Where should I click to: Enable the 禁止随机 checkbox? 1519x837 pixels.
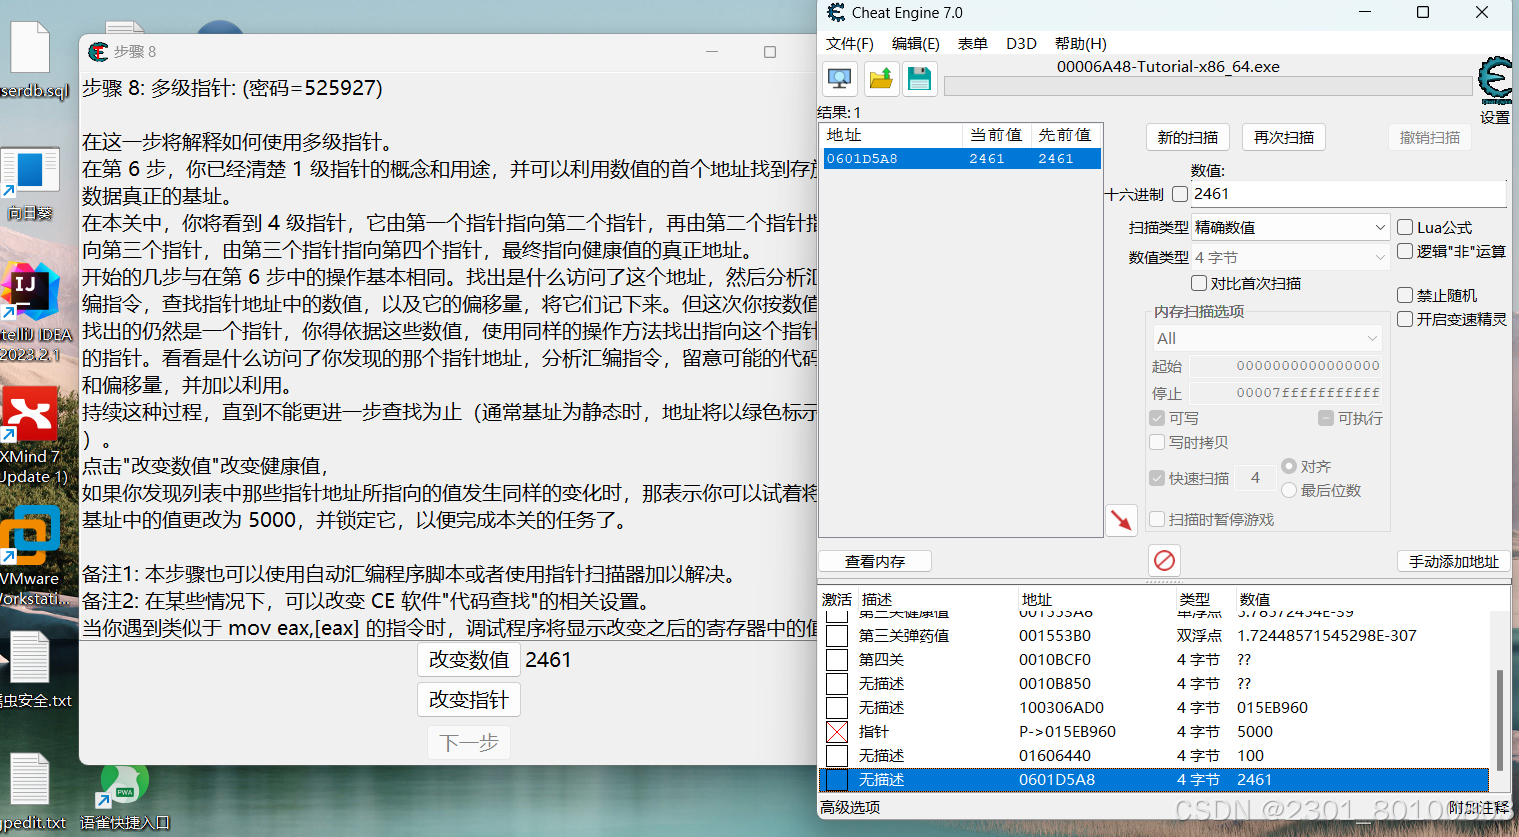coord(1405,295)
